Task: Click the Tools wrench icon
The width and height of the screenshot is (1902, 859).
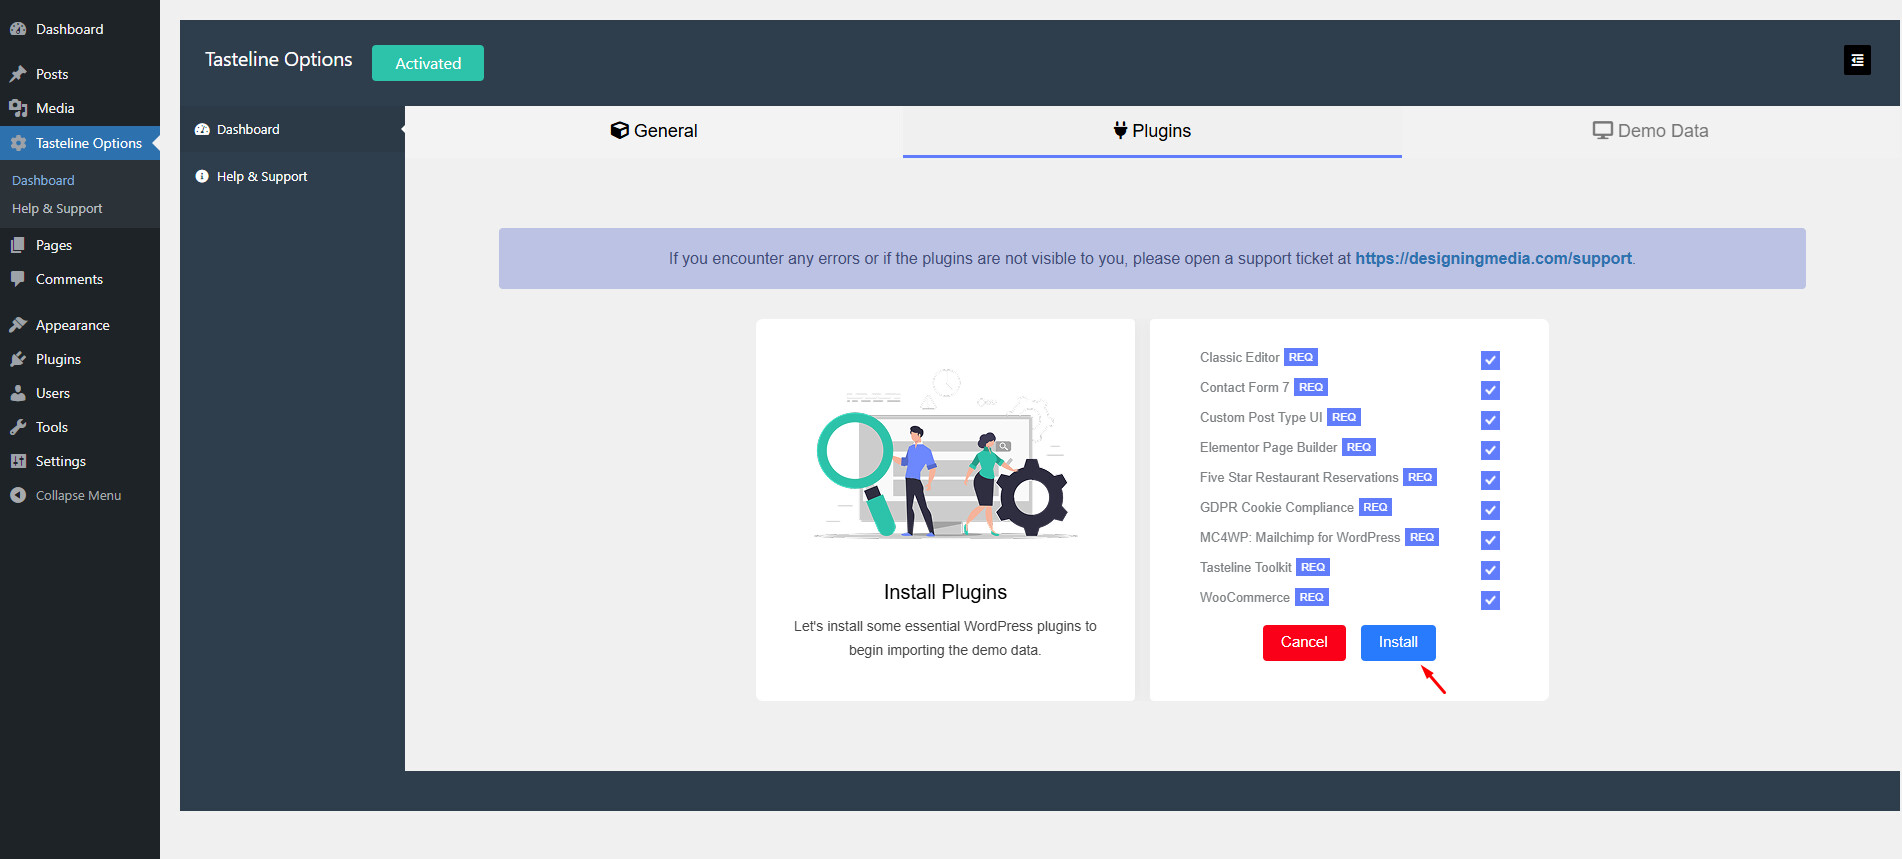Action: pyautogui.click(x=18, y=427)
